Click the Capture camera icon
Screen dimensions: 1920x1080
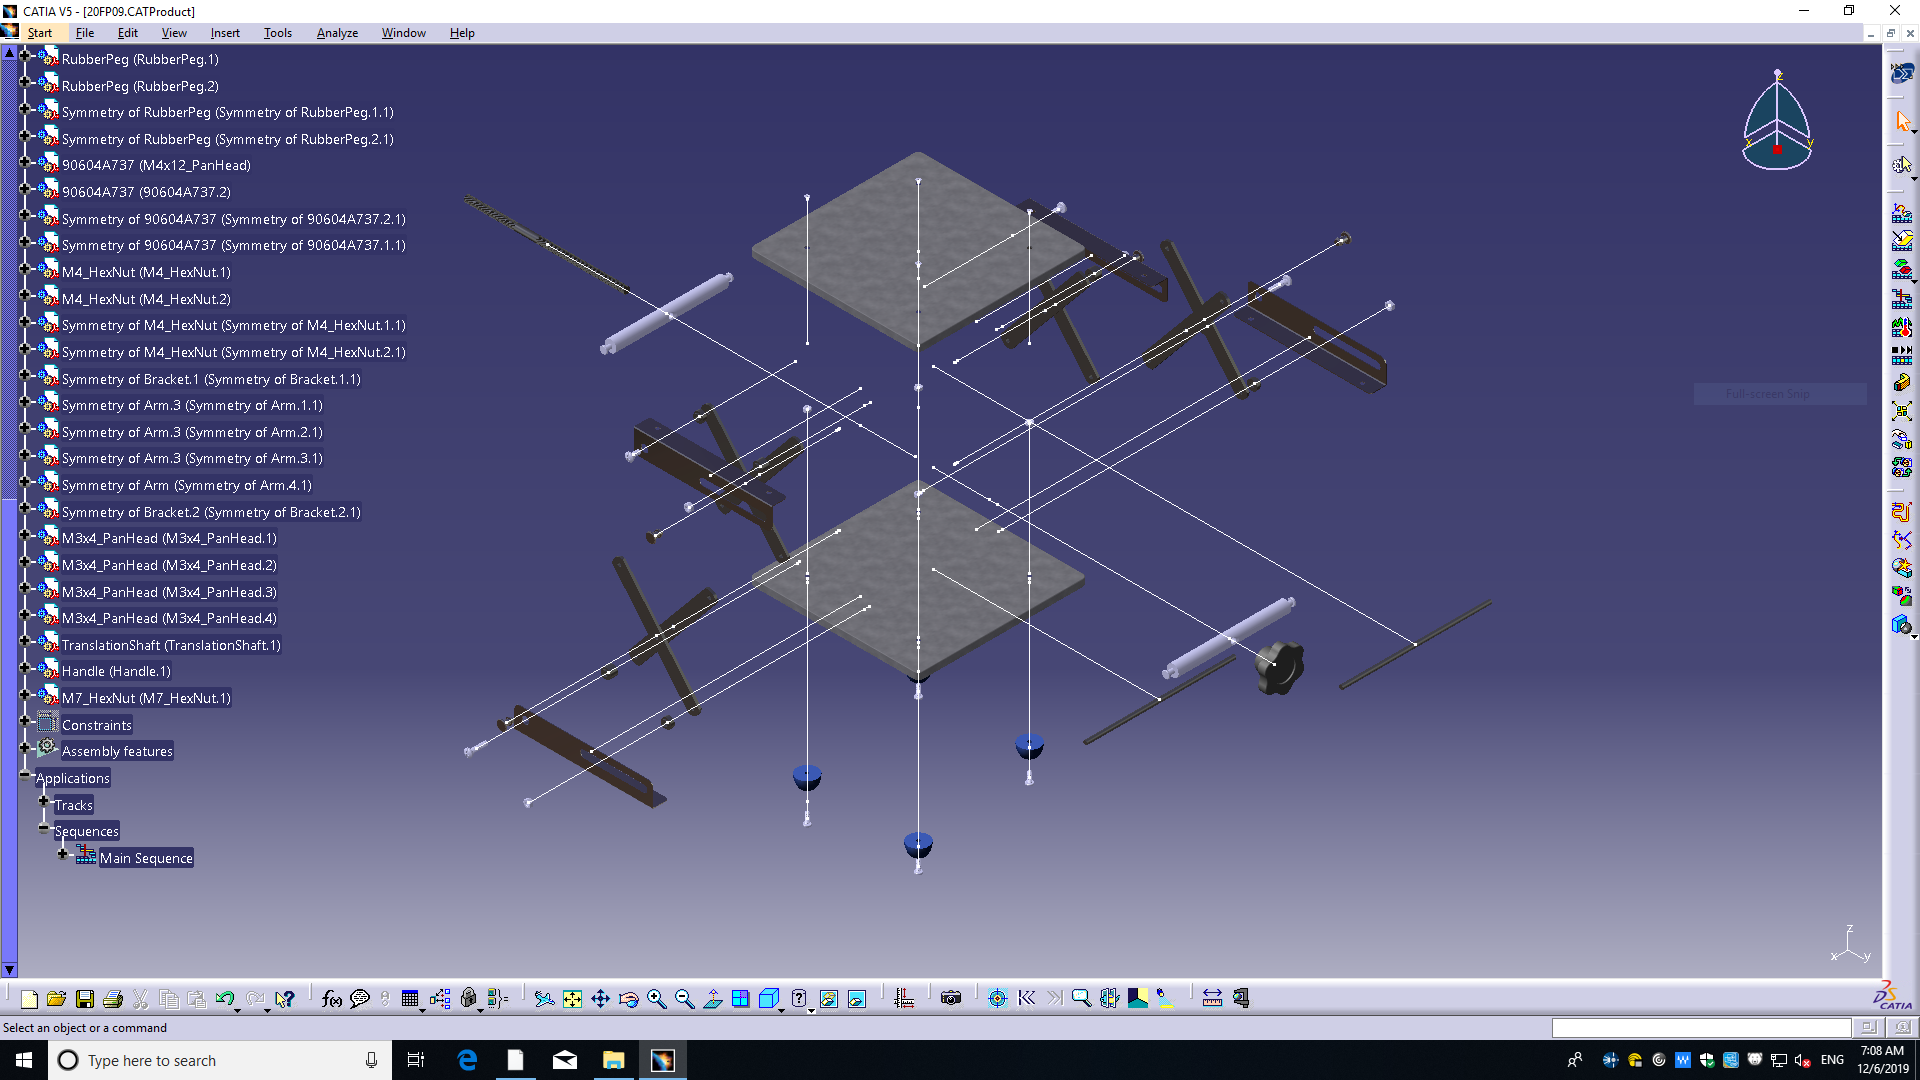pos(951,998)
